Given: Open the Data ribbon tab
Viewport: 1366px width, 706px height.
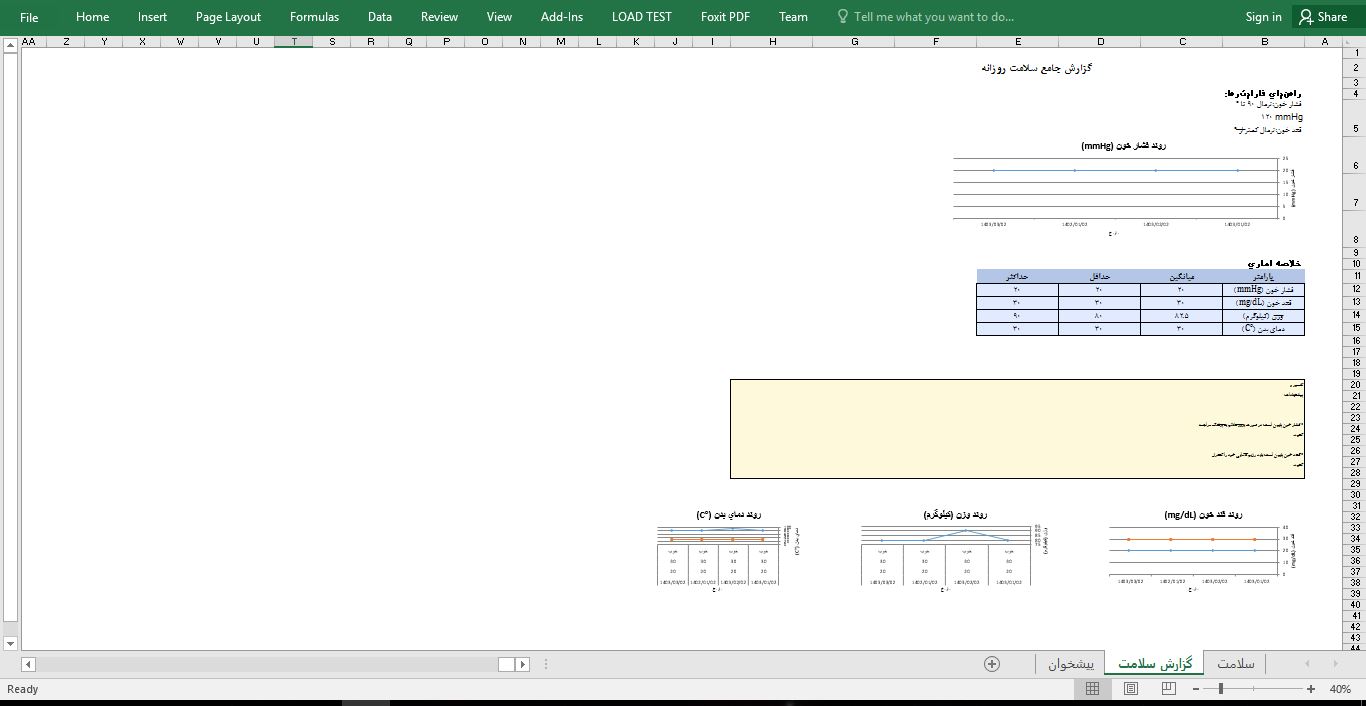Looking at the screenshot, I should (x=379, y=17).
